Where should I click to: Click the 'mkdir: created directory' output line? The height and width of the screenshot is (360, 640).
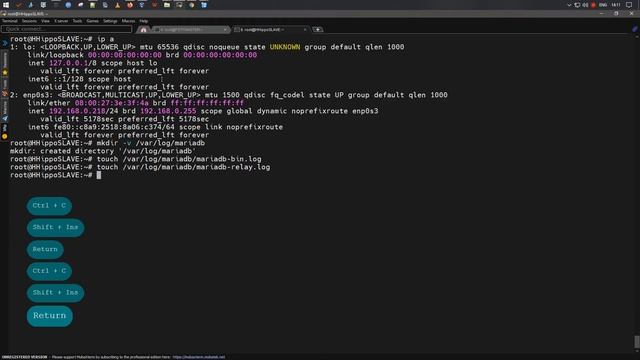(x=103, y=151)
